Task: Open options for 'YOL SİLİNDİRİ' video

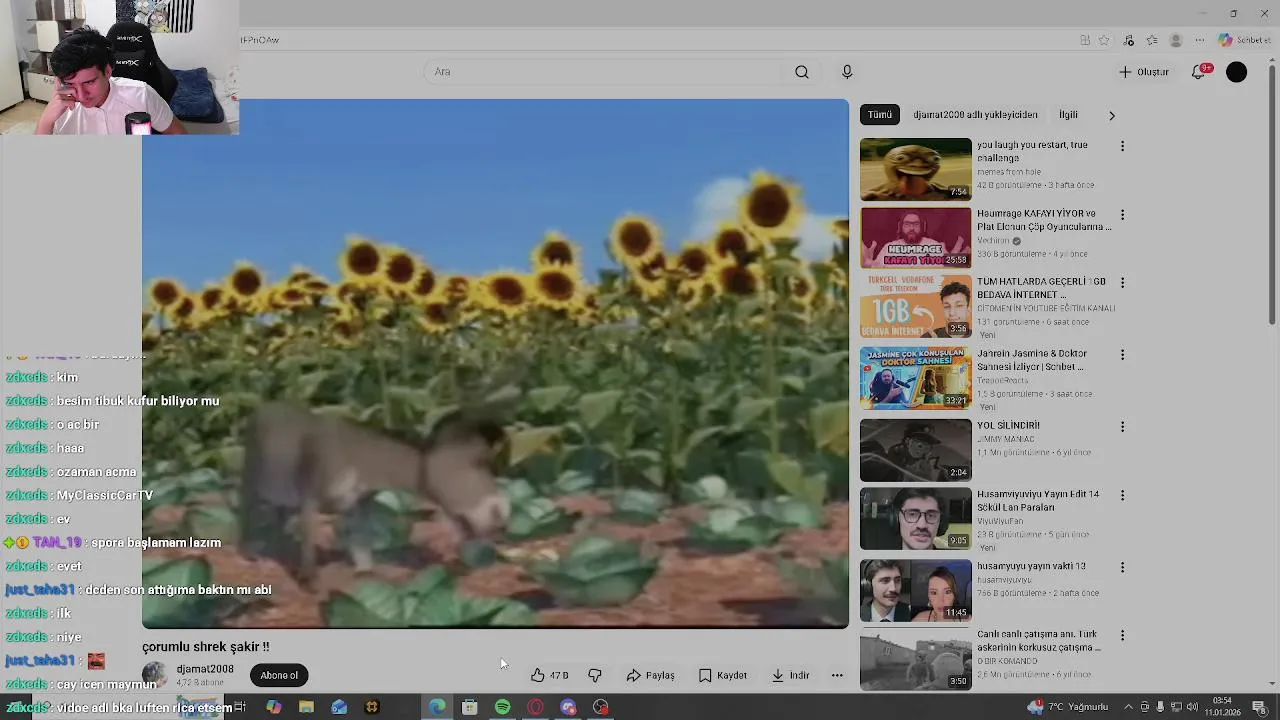Action: tap(1122, 427)
